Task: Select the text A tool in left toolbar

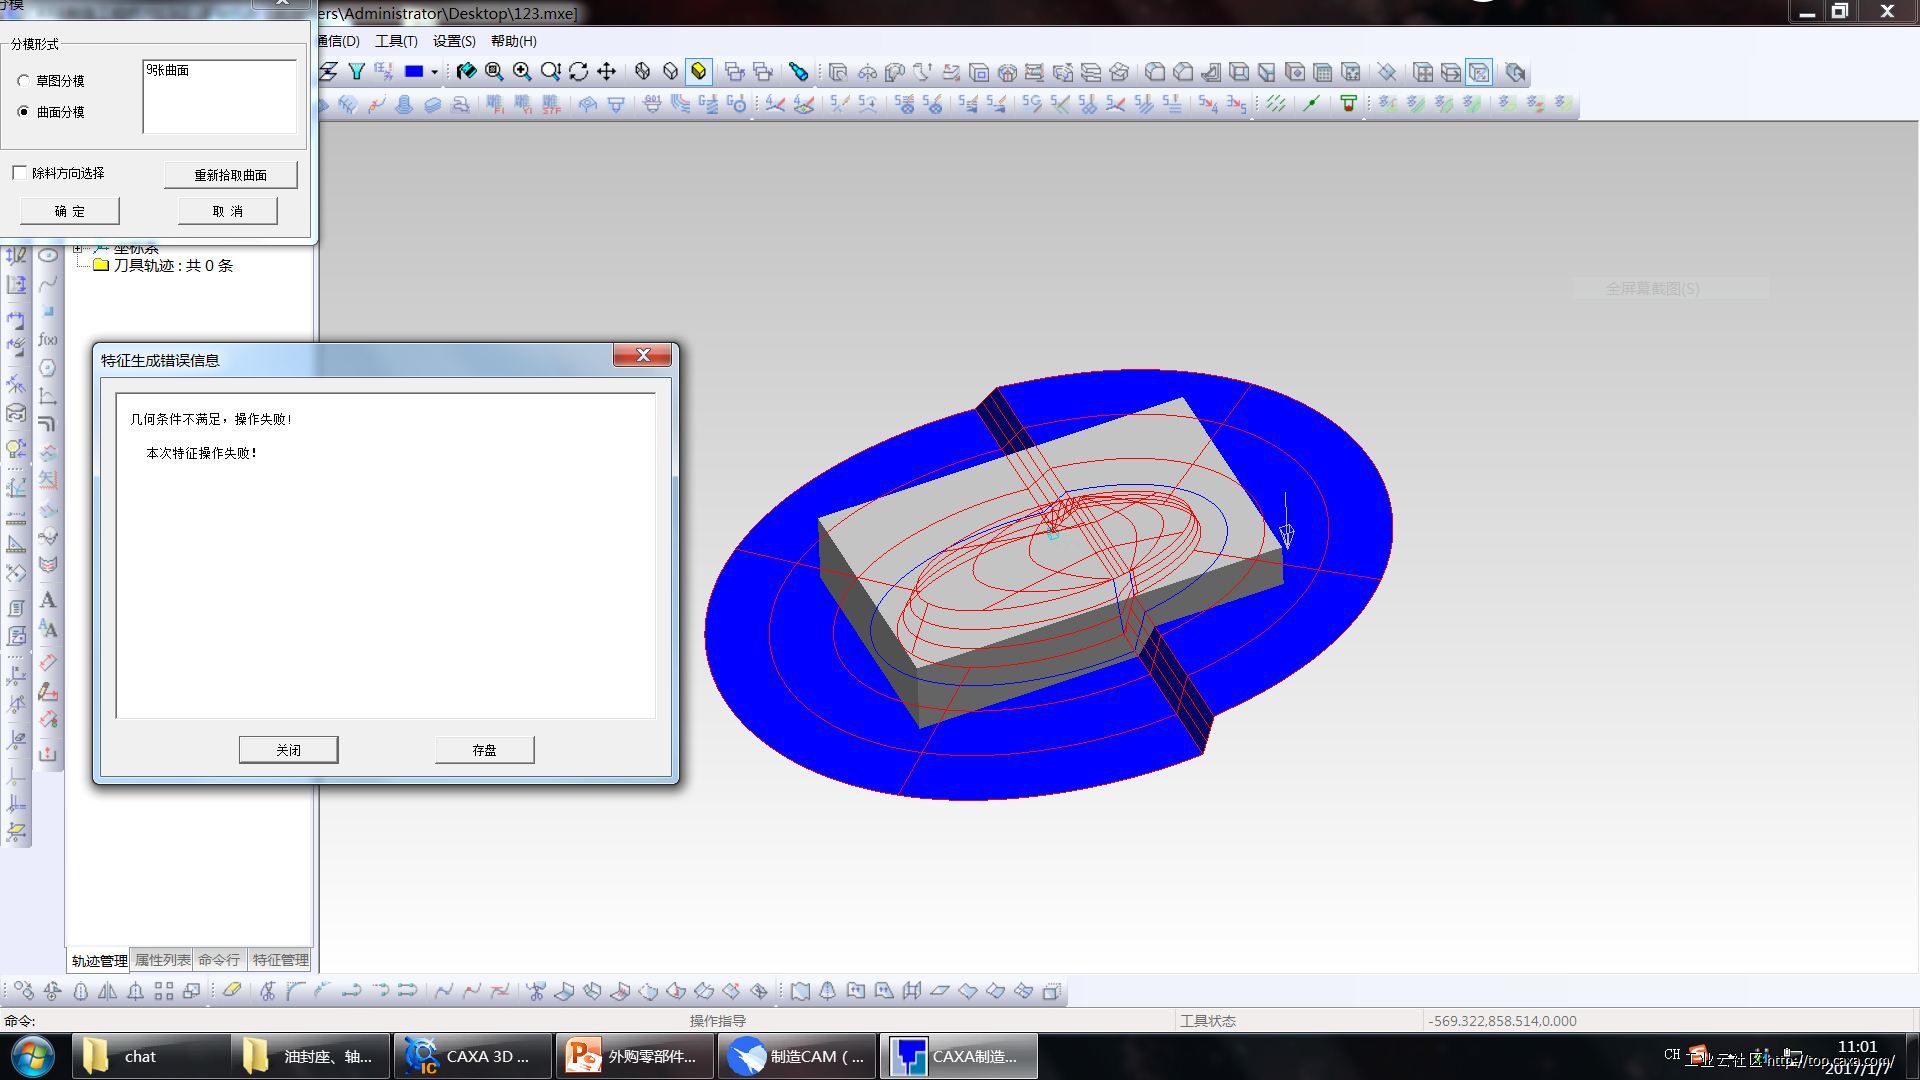Action: point(47,601)
